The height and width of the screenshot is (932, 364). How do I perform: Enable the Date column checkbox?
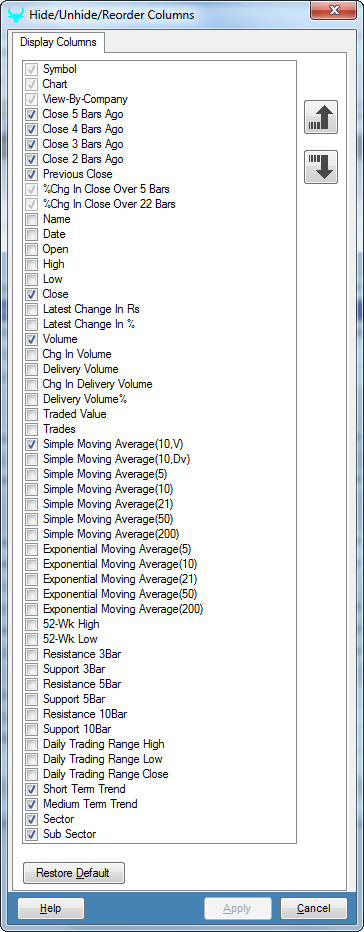[x=32, y=234]
